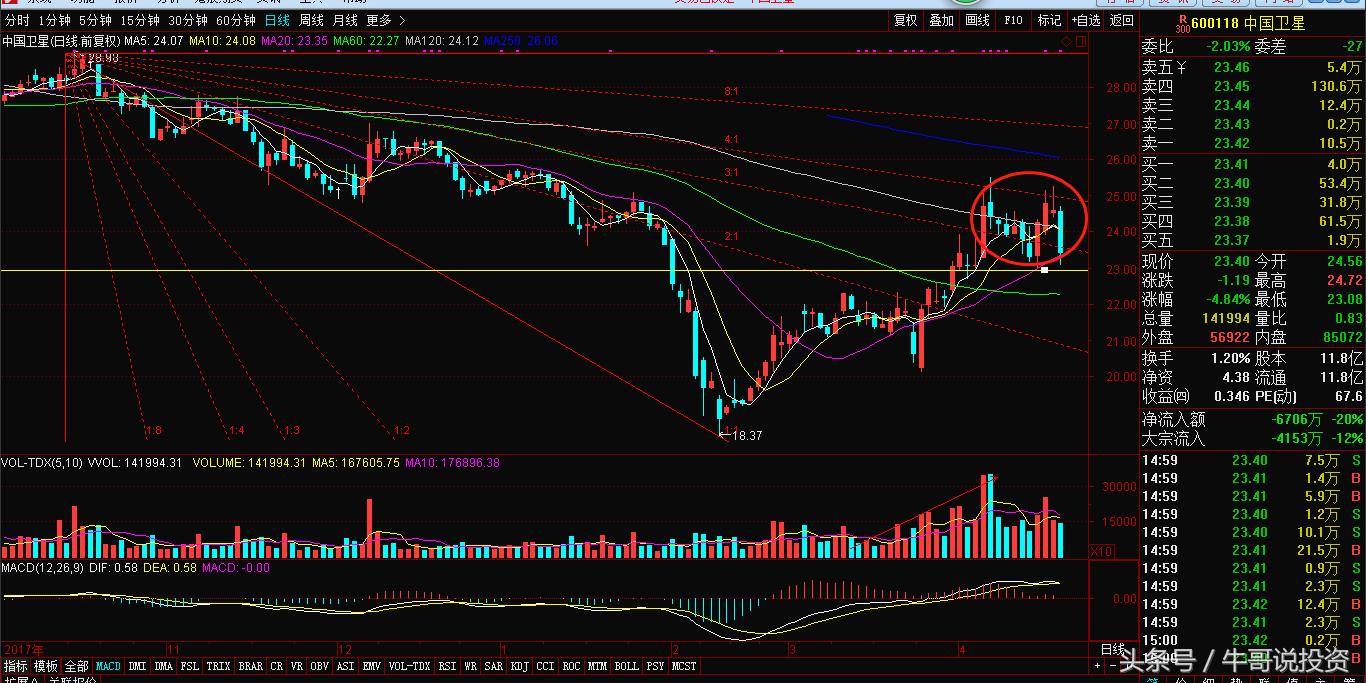Screen dimensions: 1366x683
Task: Click the 返回 back button
Action: tap(1122, 21)
